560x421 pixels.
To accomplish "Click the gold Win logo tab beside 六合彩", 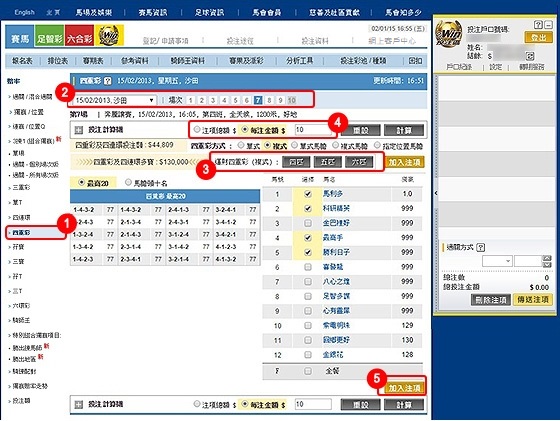I will [x=109, y=36].
